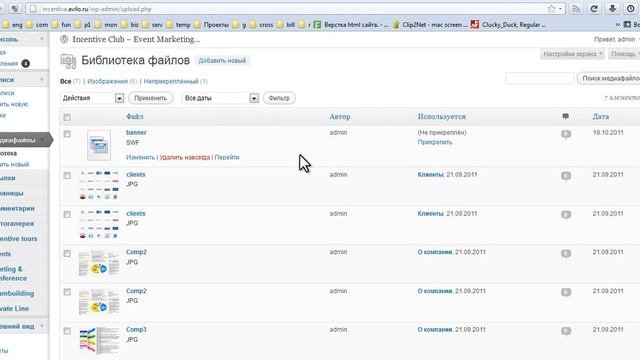The image size is (640, 360).
Task: Show 'Изображения' filter tab
Action: pos(108,82)
